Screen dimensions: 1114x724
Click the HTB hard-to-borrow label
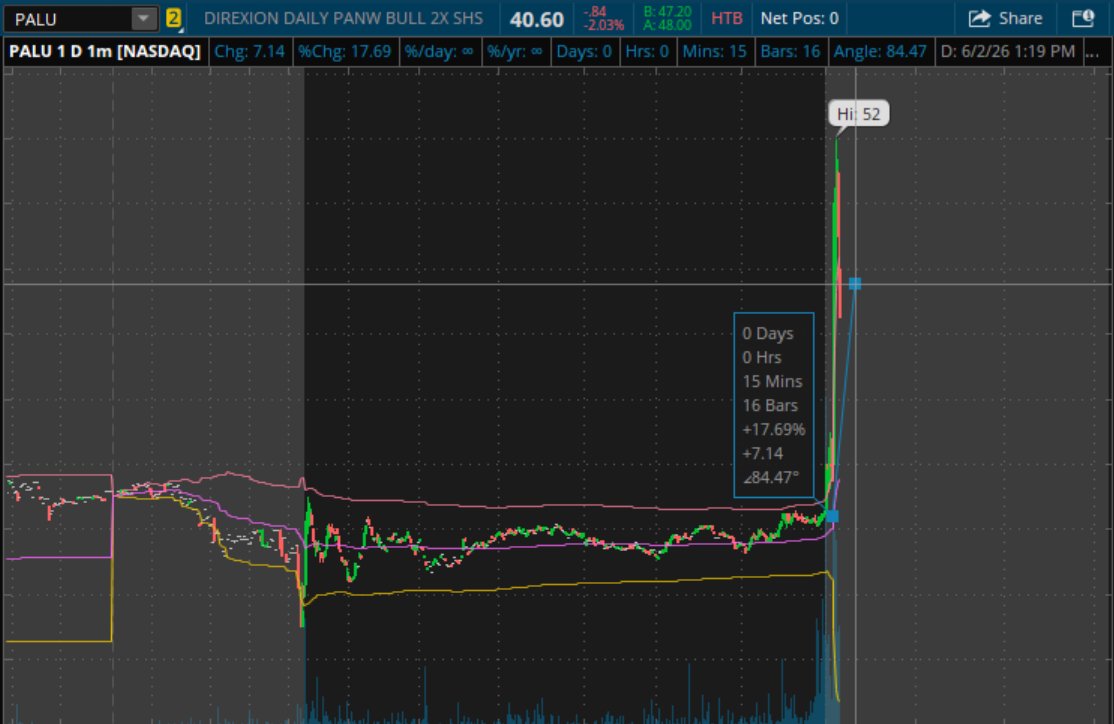click(726, 18)
